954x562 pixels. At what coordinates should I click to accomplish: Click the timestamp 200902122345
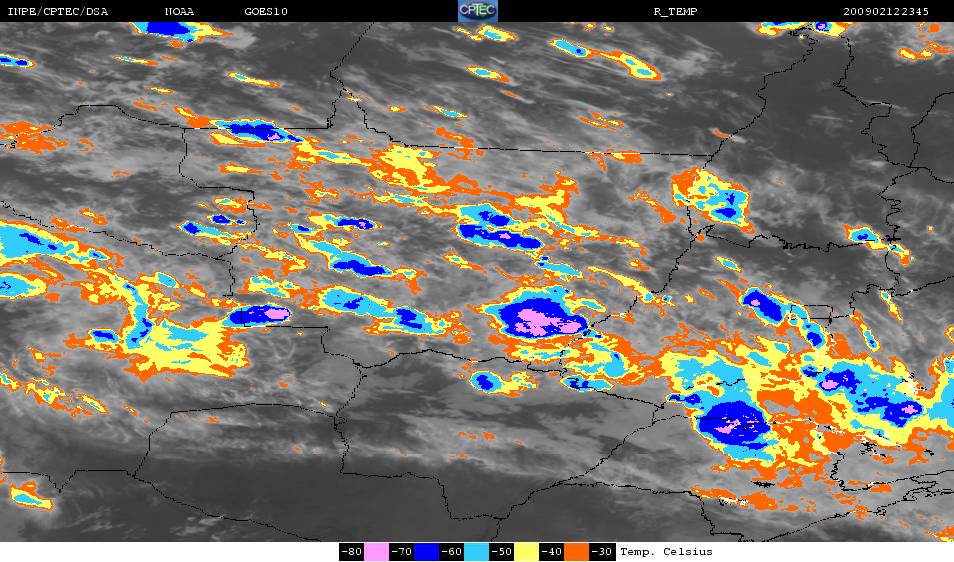tap(886, 12)
